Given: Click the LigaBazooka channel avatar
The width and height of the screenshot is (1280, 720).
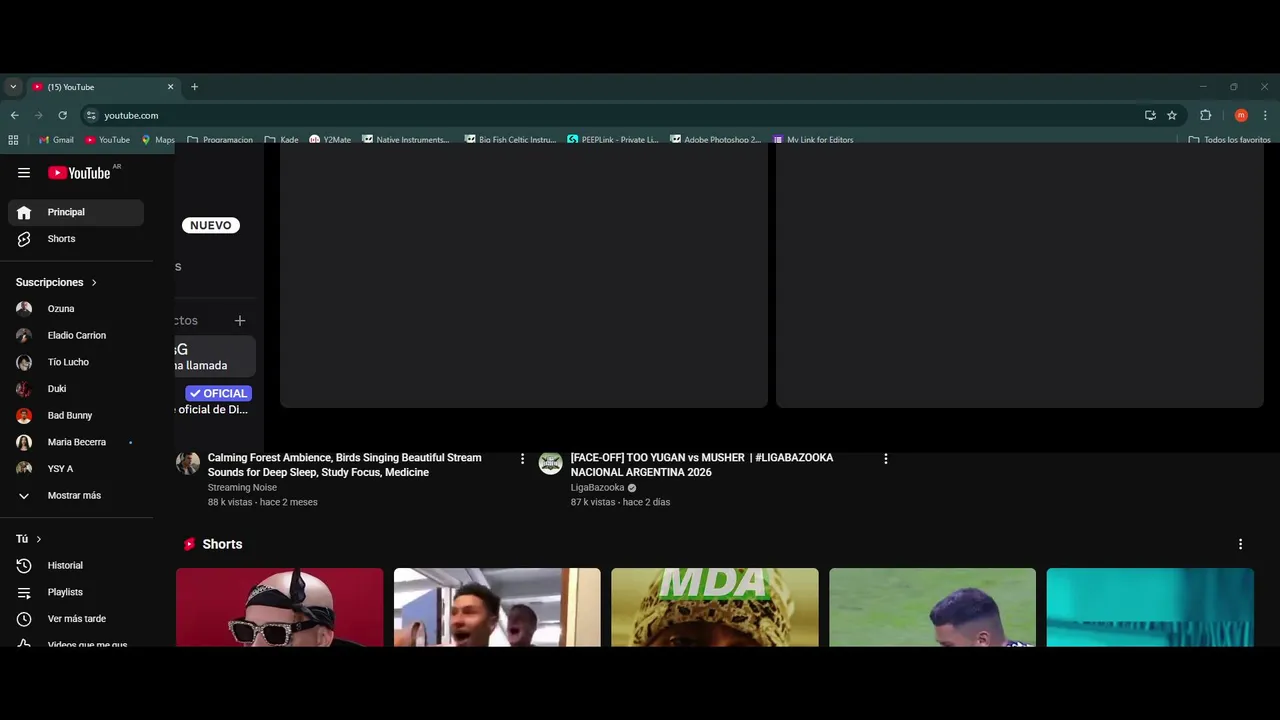Looking at the screenshot, I should [x=551, y=462].
